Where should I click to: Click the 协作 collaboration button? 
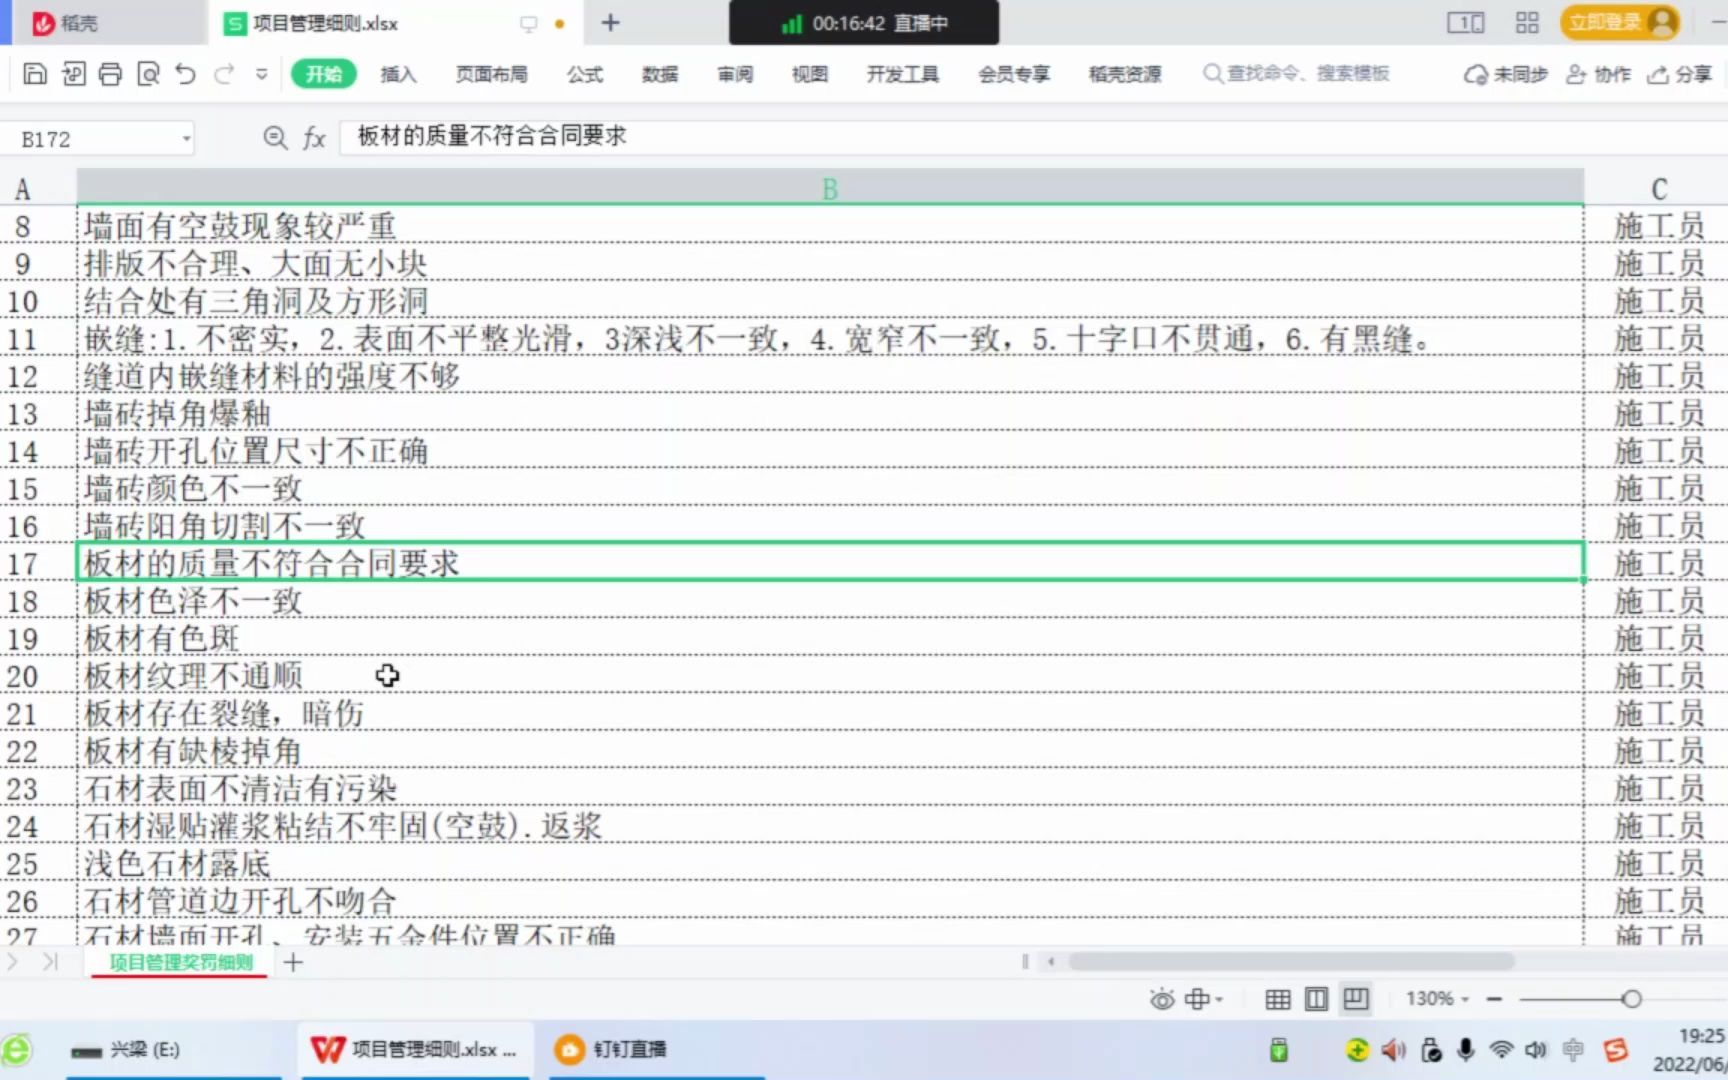pyautogui.click(x=1598, y=74)
